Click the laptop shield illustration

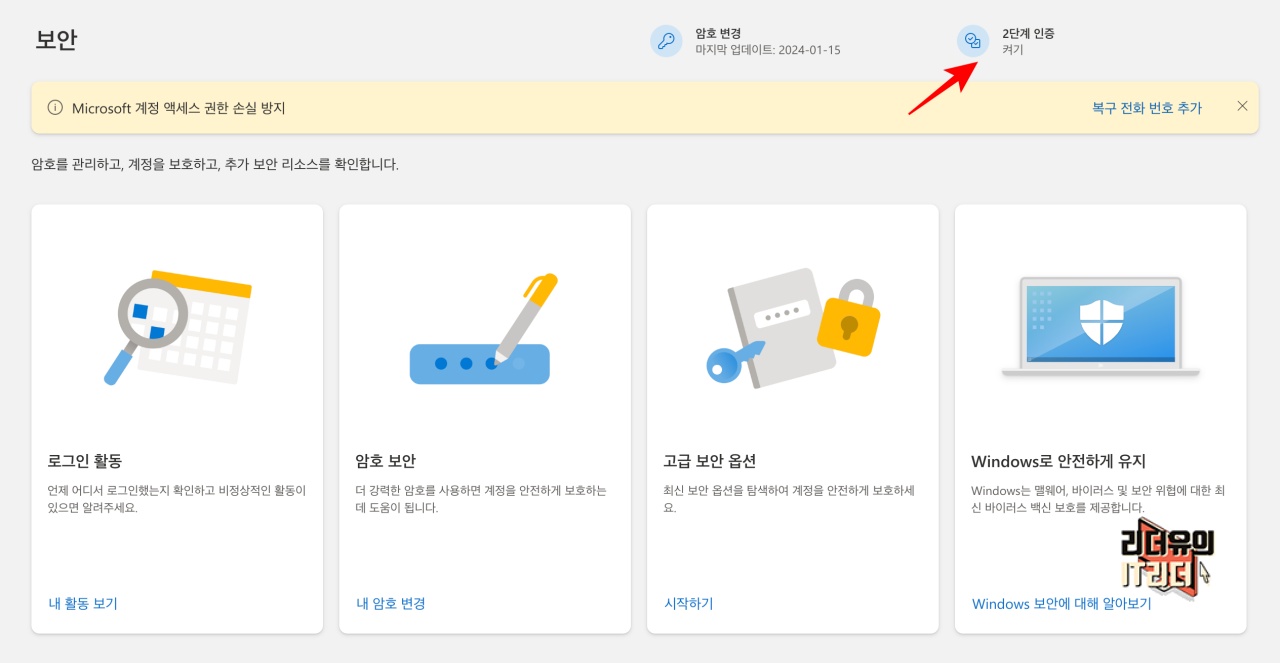click(x=1101, y=327)
